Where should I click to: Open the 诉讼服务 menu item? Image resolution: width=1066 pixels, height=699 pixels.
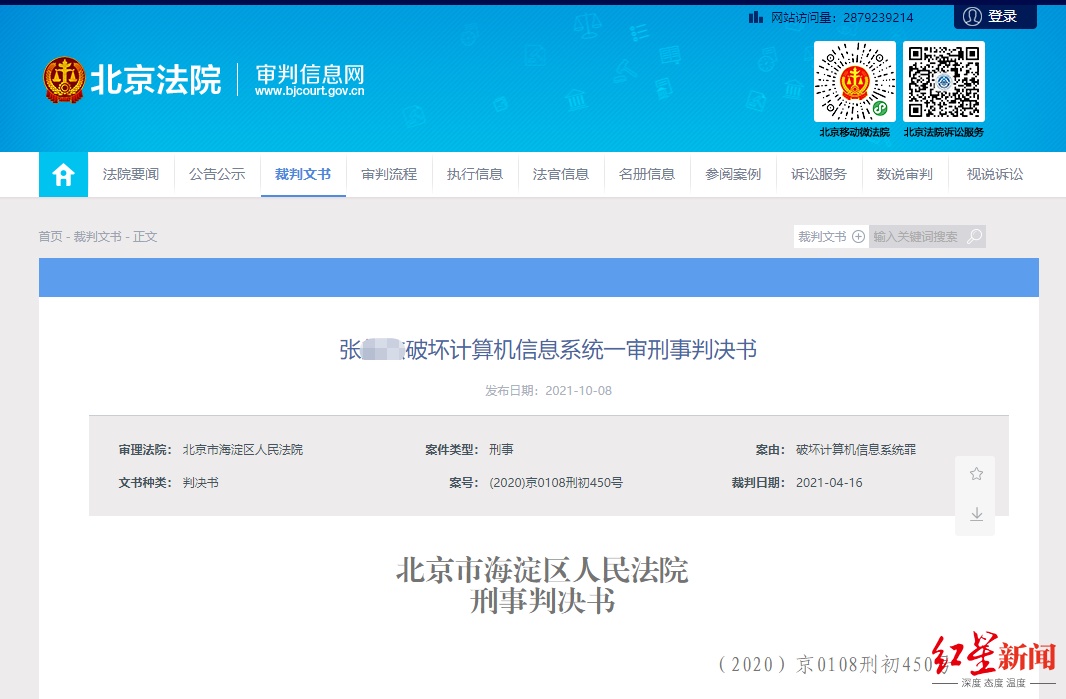tap(819, 174)
